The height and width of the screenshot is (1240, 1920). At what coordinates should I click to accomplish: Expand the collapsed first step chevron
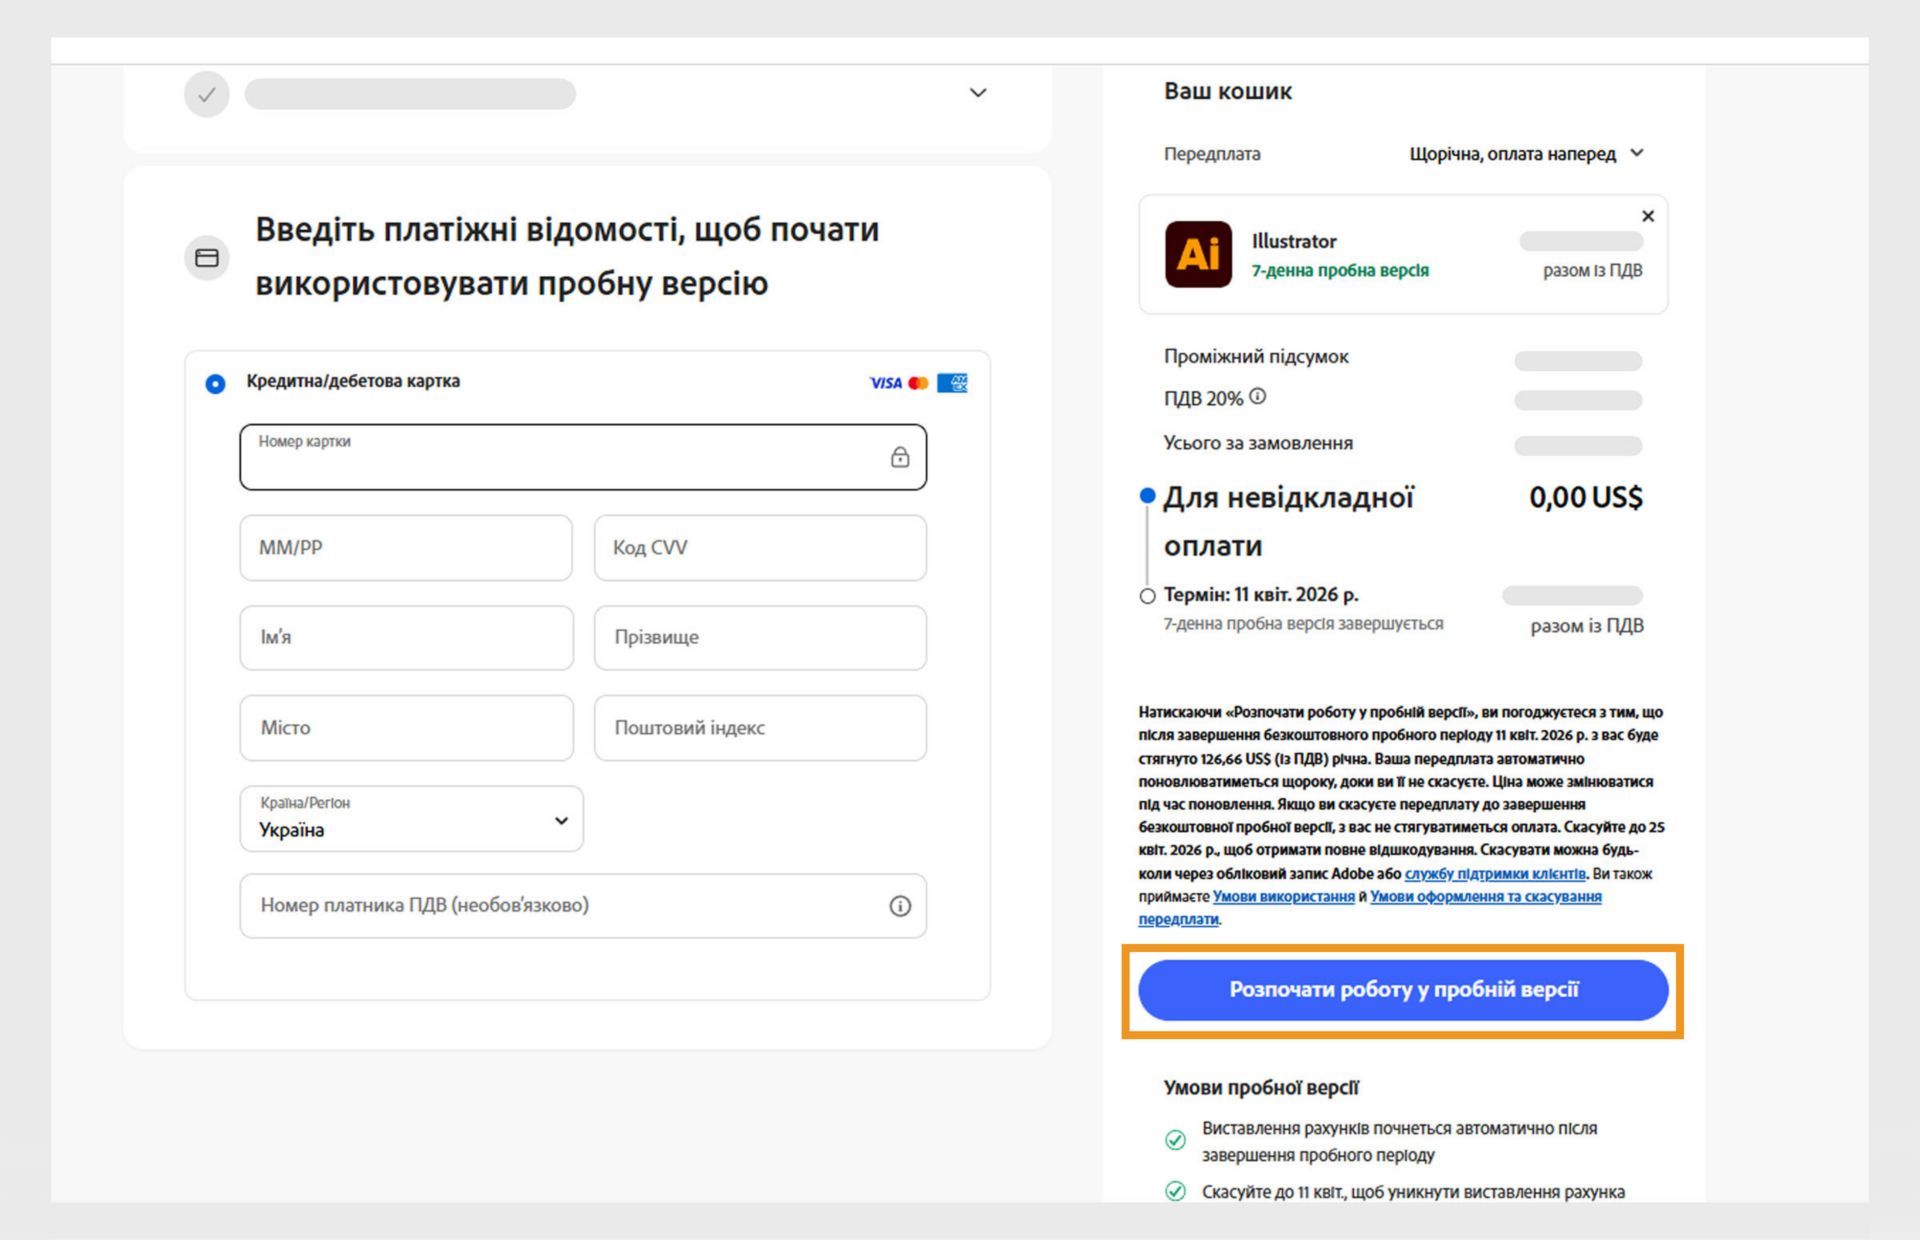[978, 93]
